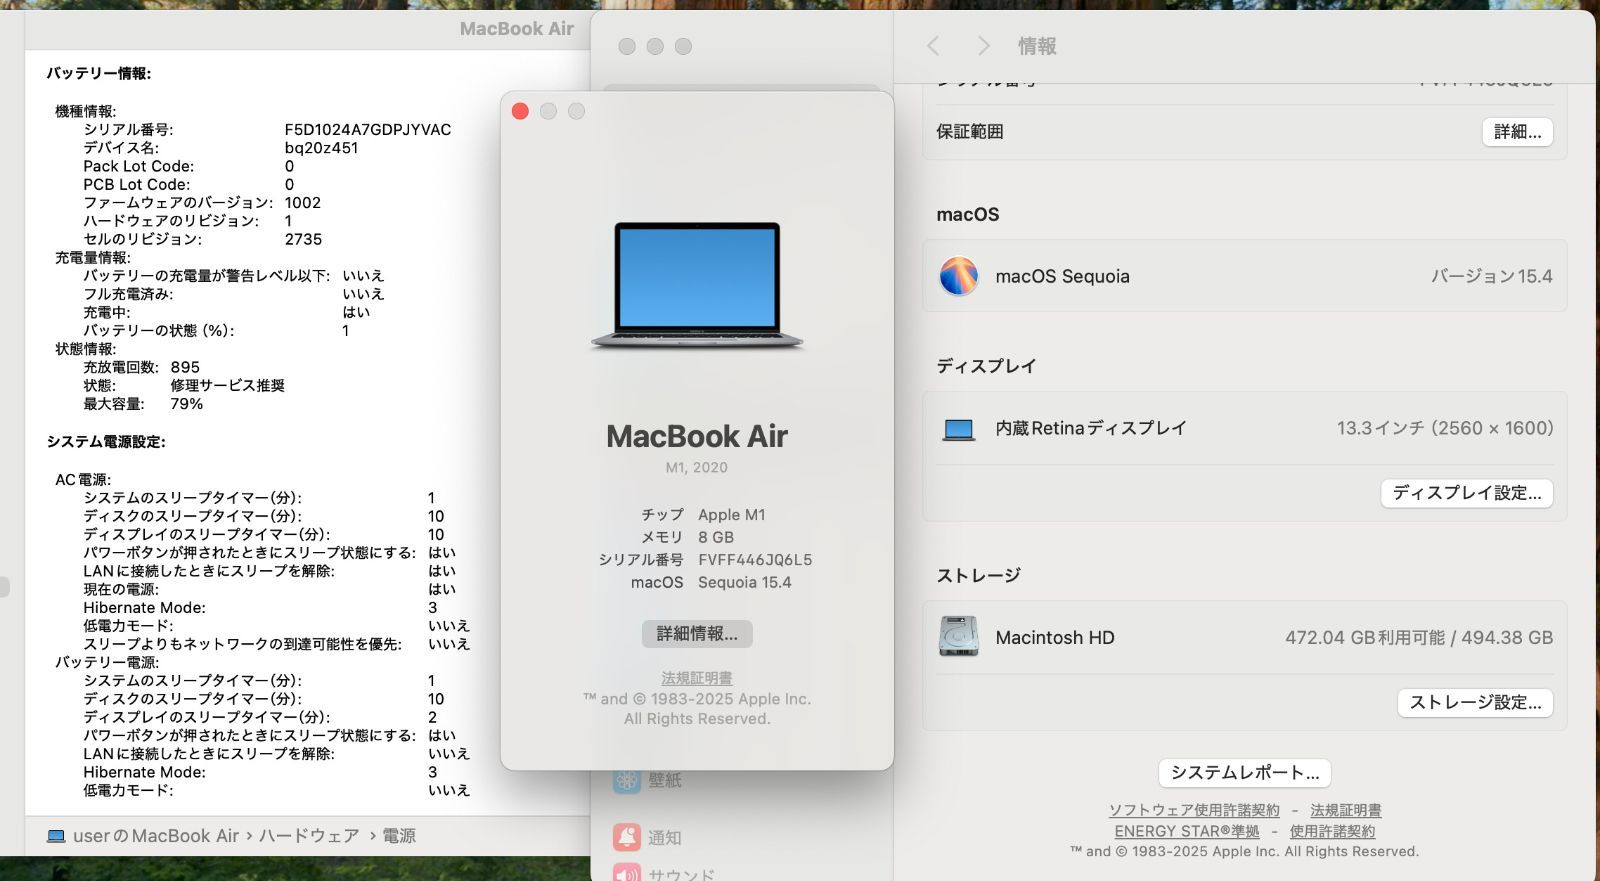The width and height of the screenshot is (1600, 881).
Task: Click the System Settings red close dot
Action: coord(627,46)
